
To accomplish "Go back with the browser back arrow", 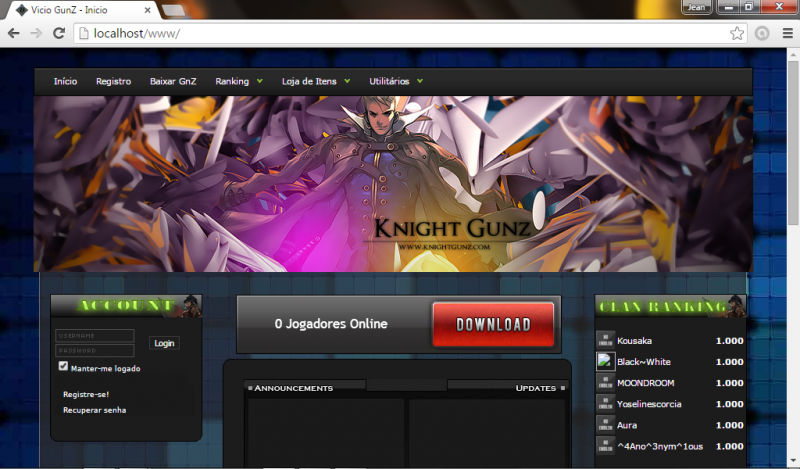I will click(14, 34).
